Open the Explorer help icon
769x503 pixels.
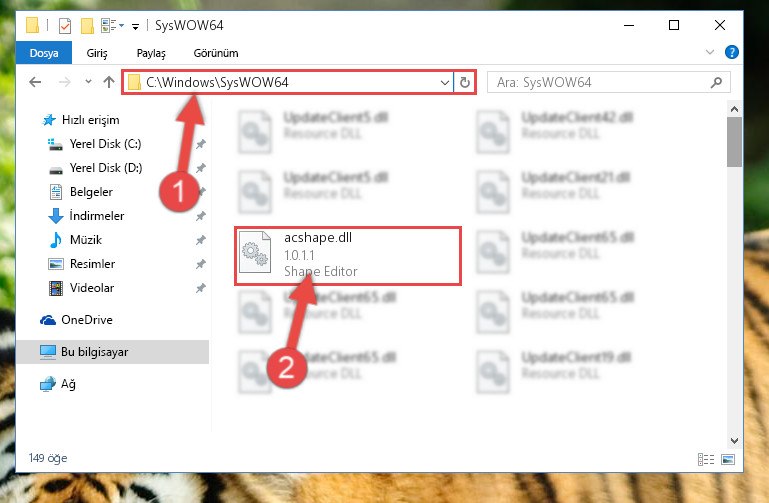(x=731, y=52)
